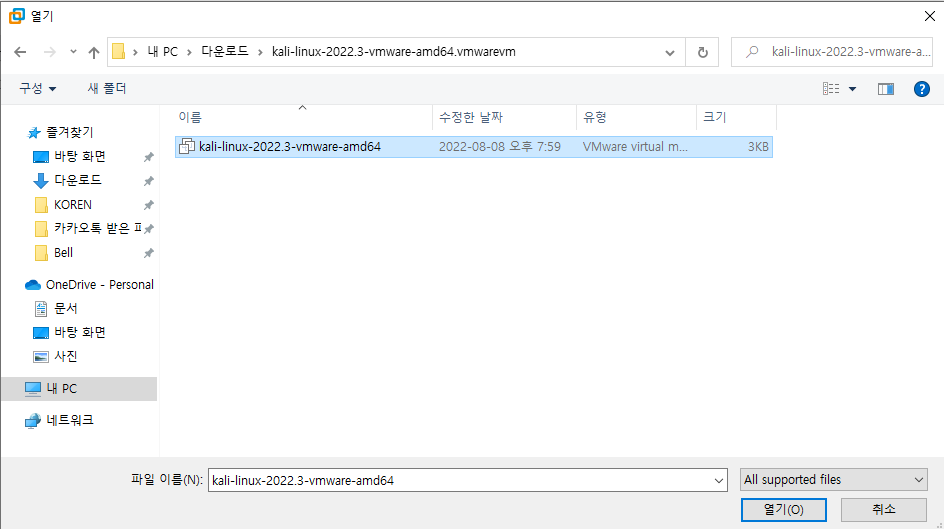The width and height of the screenshot is (944, 529).
Task: Click the 3KB size cell
Action: (x=758, y=147)
